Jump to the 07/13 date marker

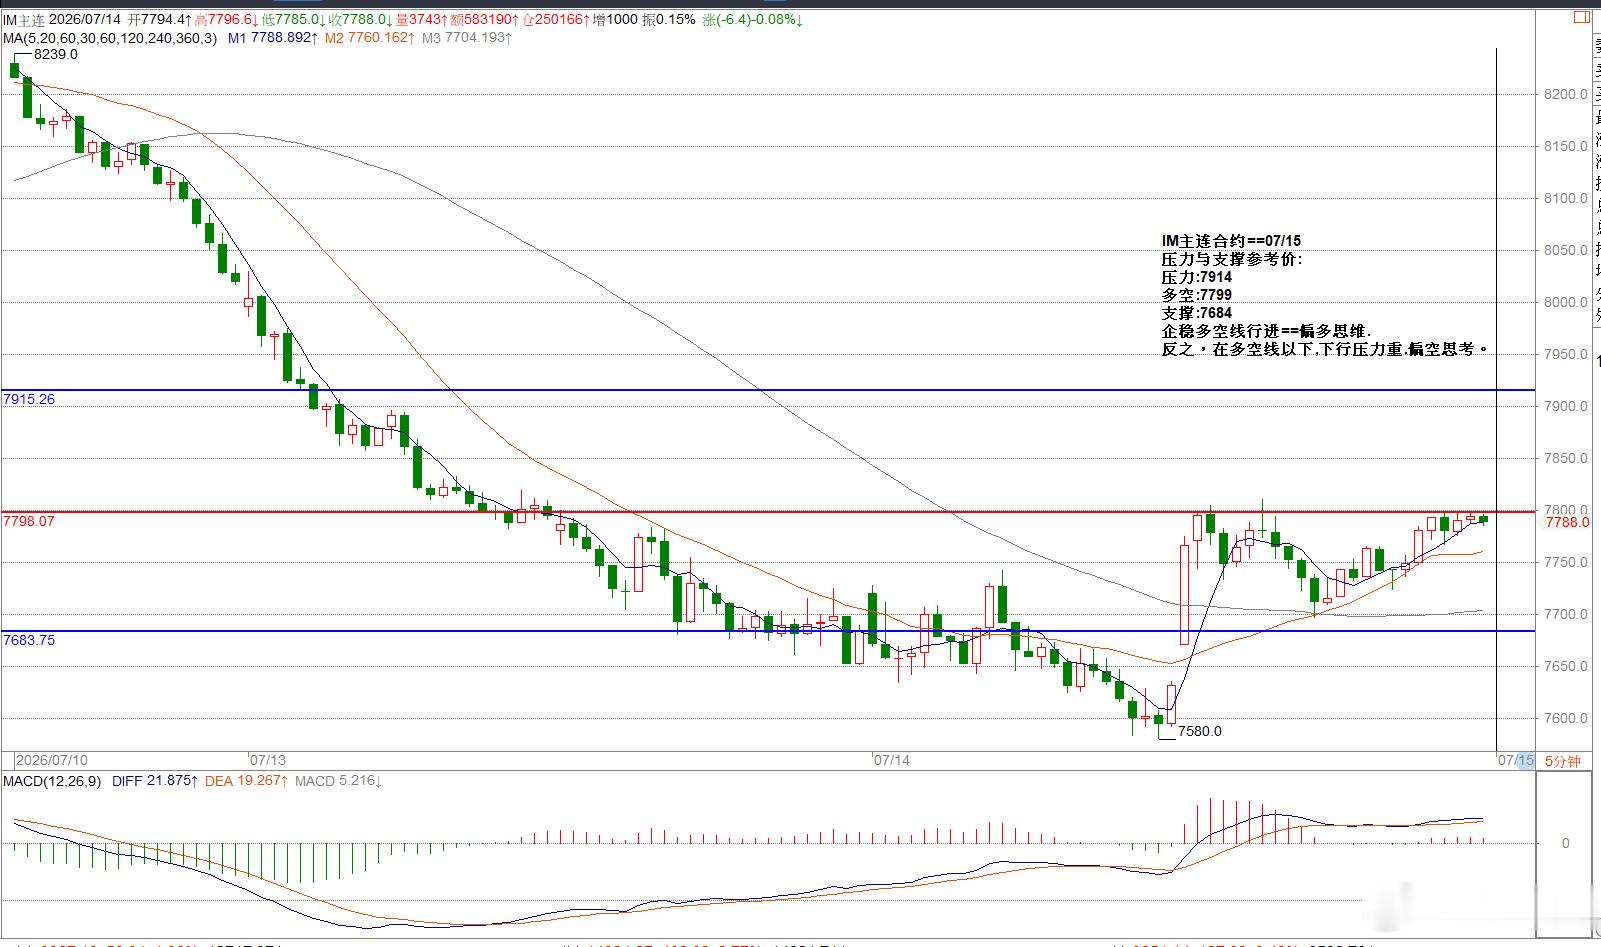click(268, 760)
